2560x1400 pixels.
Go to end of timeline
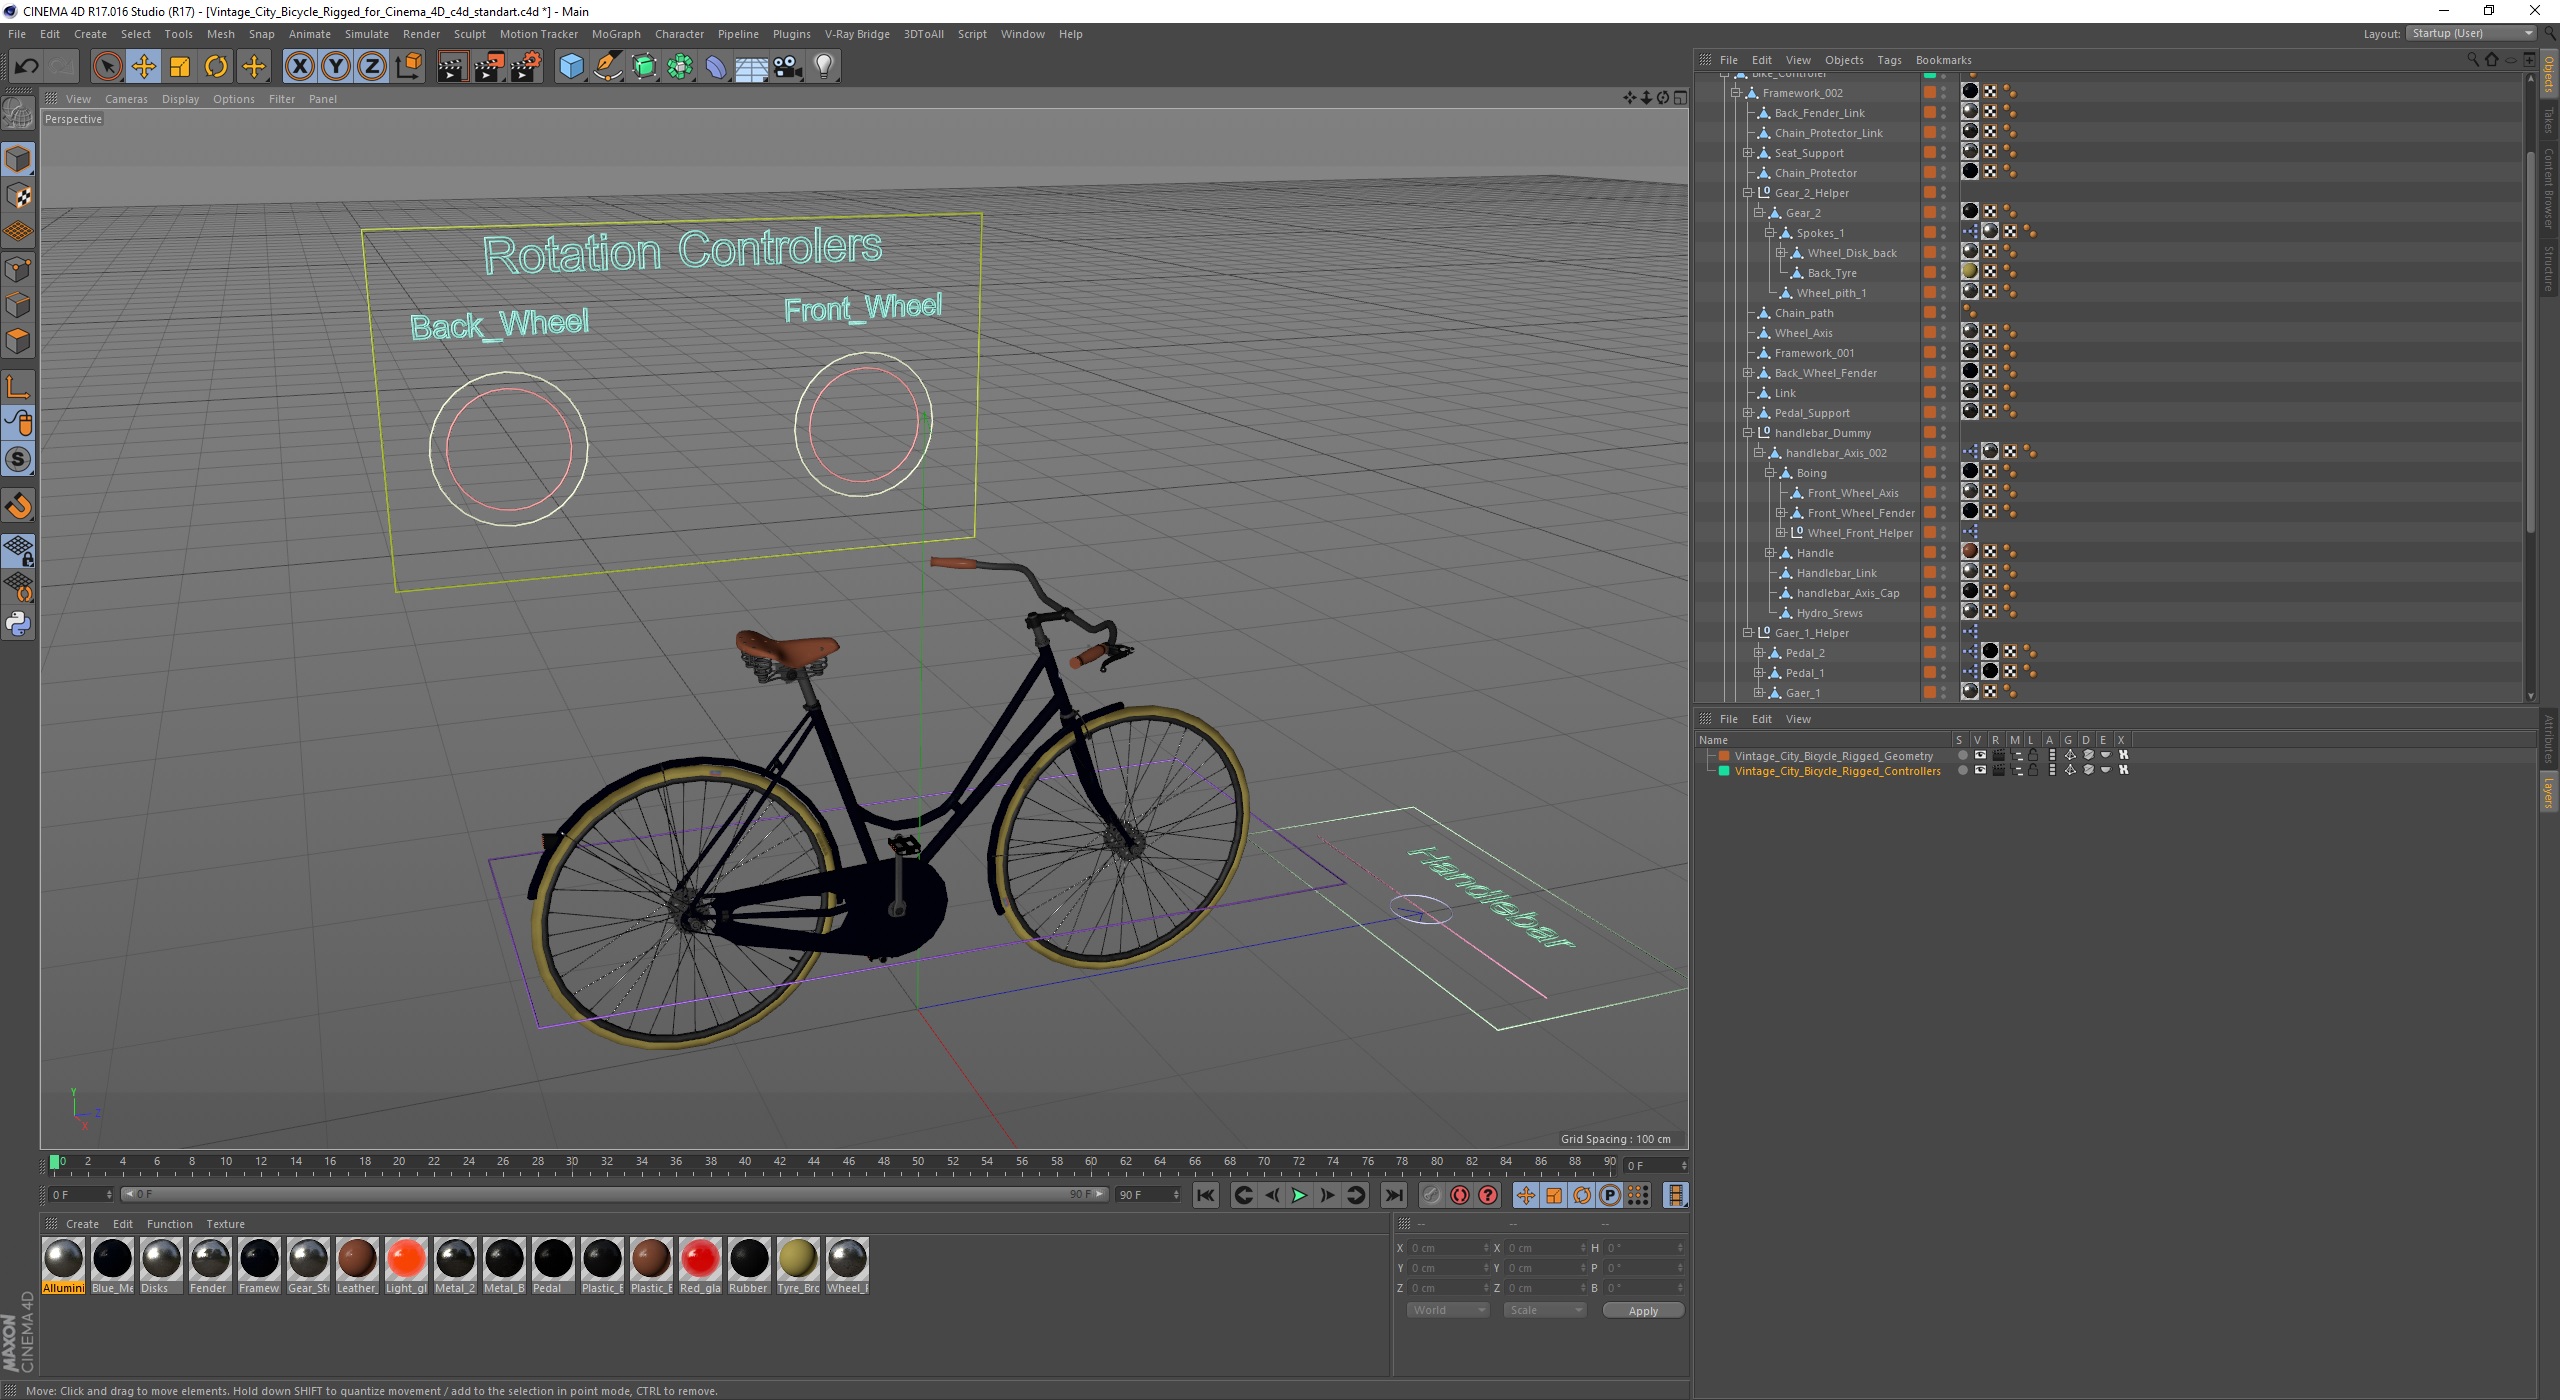click(1394, 1195)
